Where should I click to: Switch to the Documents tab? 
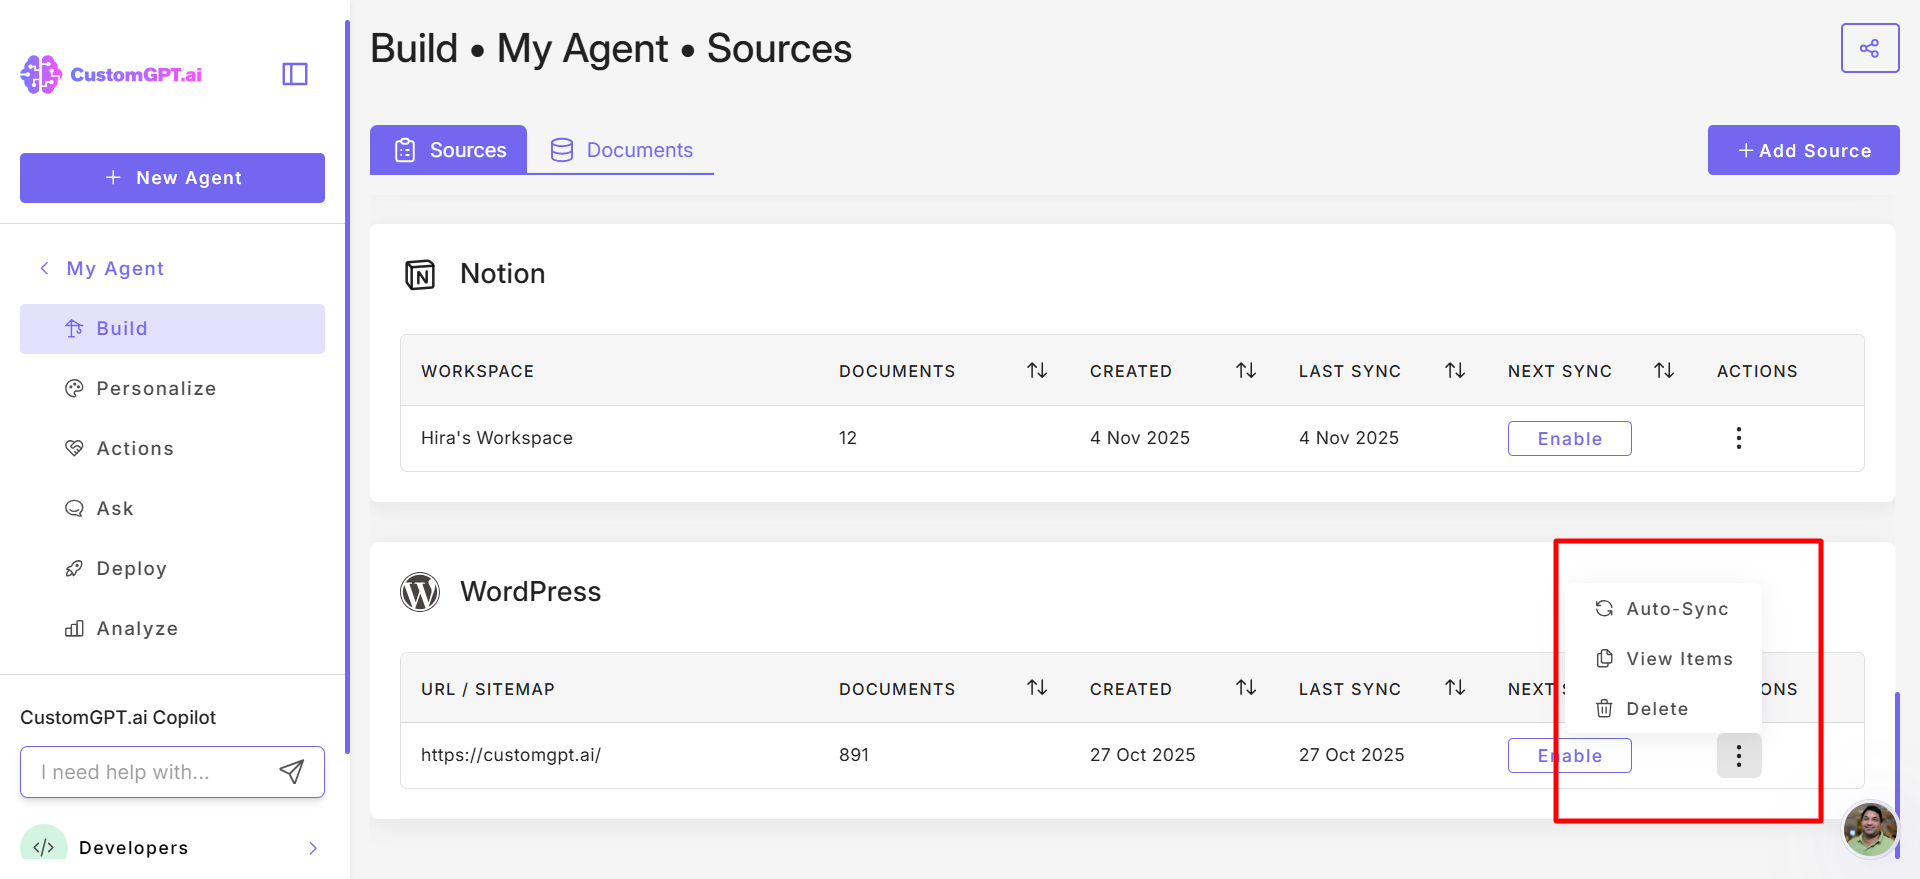[621, 150]
